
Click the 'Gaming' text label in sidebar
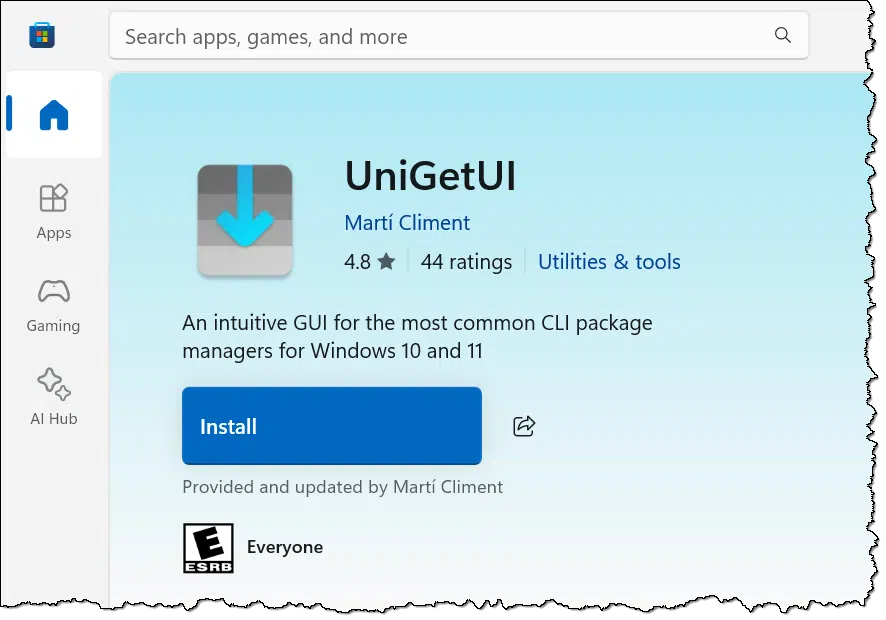[54, 326]
